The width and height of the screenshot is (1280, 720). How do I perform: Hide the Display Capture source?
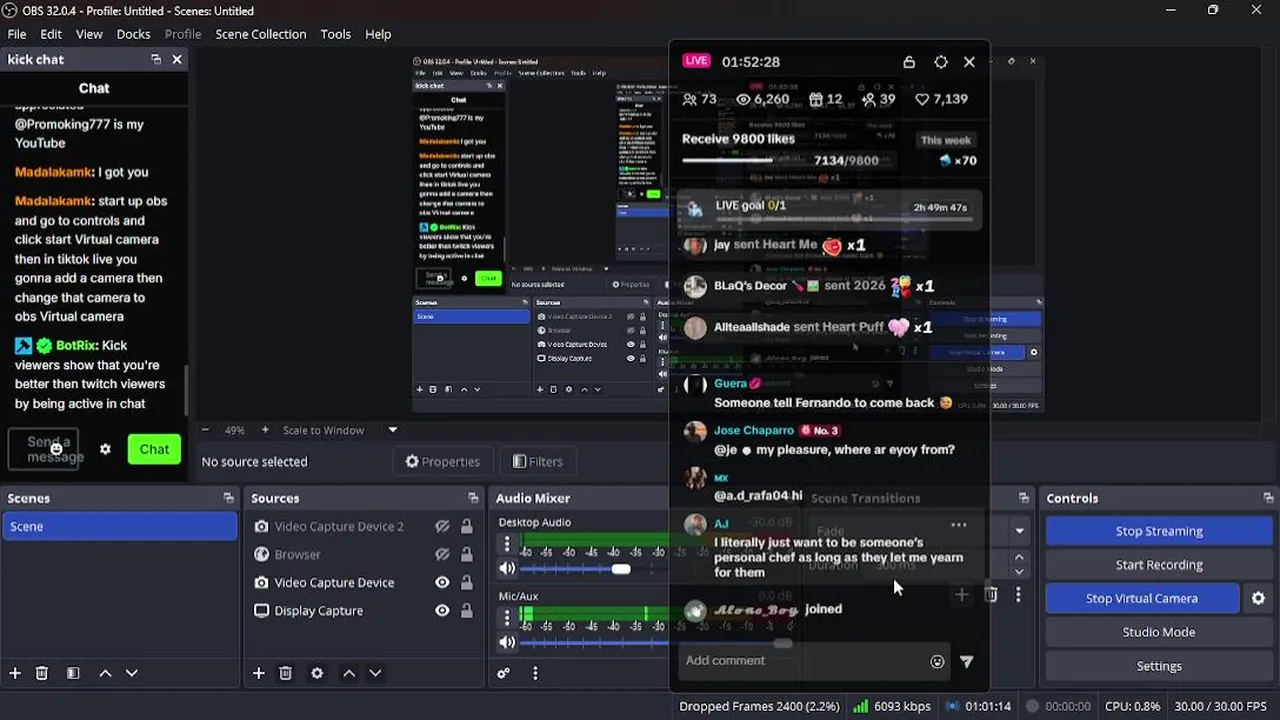click(x=442, y=610)
